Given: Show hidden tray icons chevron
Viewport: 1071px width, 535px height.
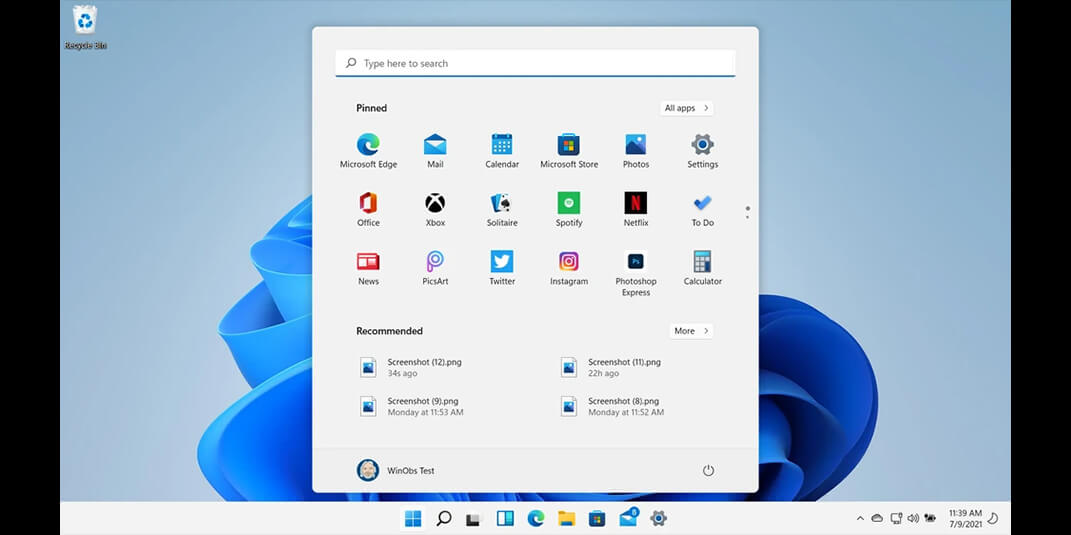Looking at the screenshot, I should [x=860, y=519].
